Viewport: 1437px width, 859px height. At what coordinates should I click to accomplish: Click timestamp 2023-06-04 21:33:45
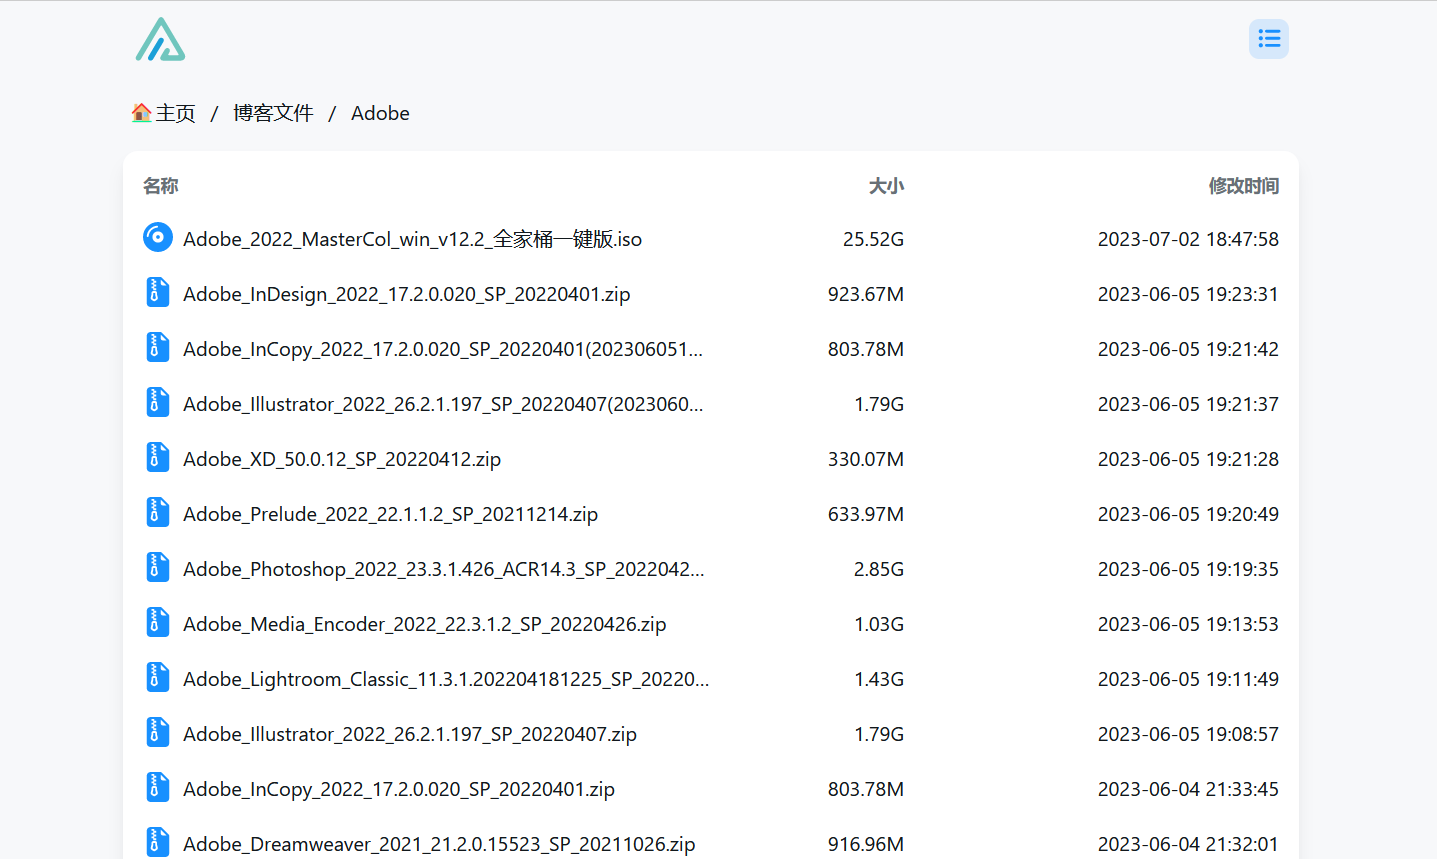pyautogui.click(x=1188, y=789)
